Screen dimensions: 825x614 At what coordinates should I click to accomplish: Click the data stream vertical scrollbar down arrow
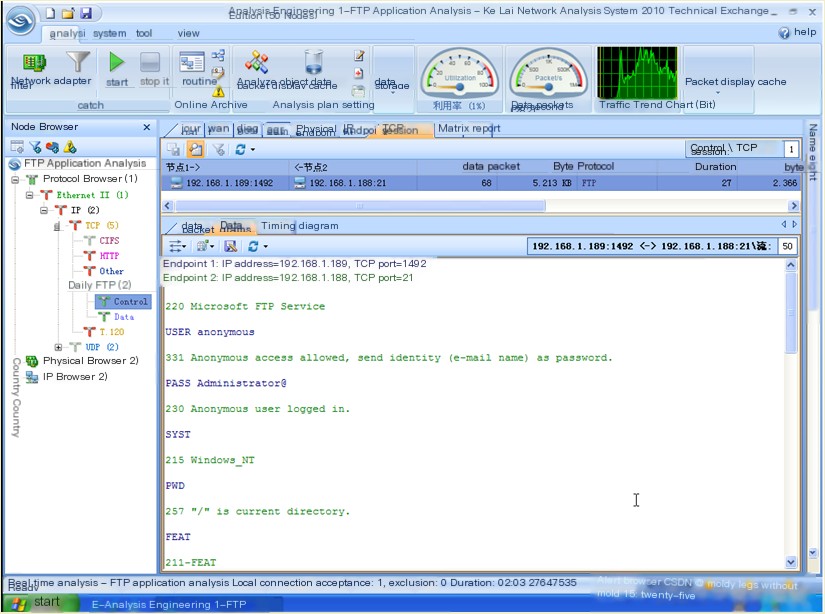tap(791, 562)
